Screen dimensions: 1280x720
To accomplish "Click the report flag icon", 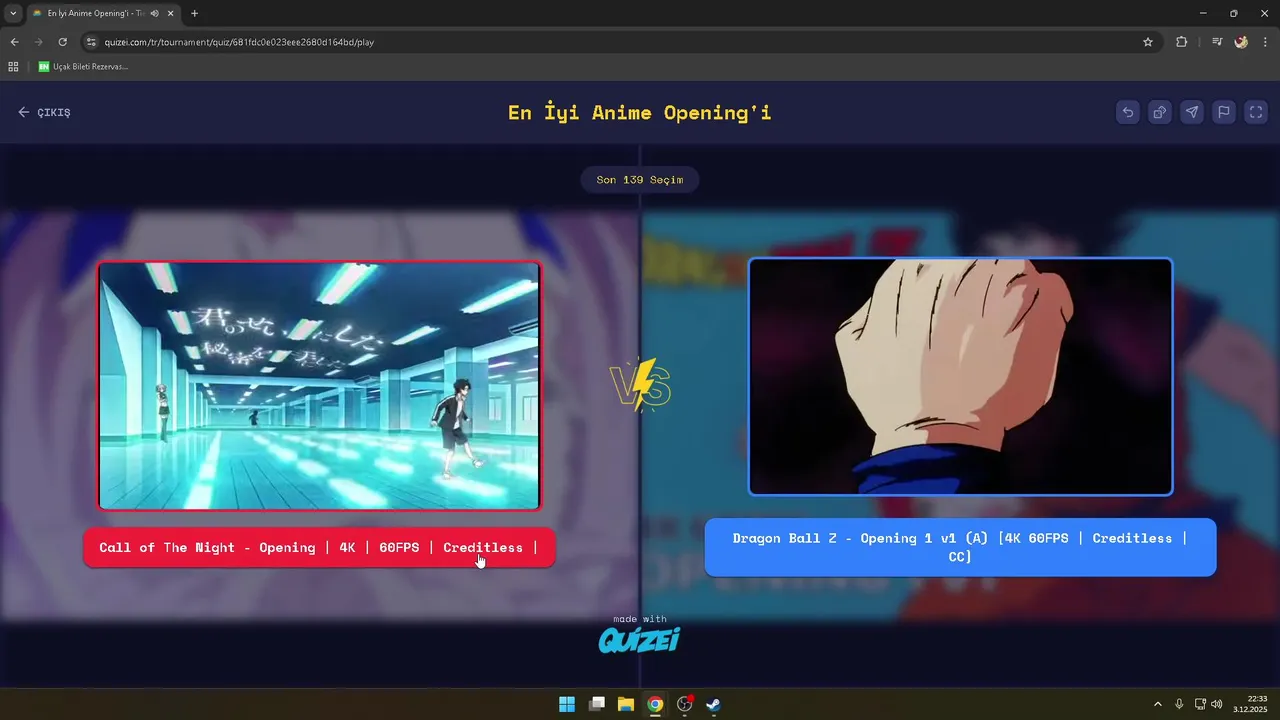I will [1224, 112].
